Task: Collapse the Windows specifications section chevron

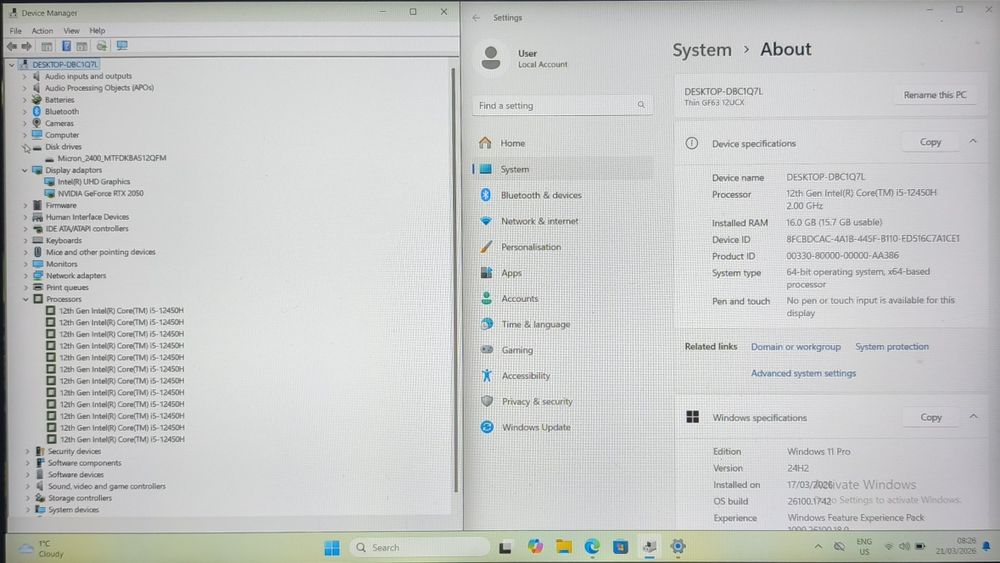Action: (974, 416)
